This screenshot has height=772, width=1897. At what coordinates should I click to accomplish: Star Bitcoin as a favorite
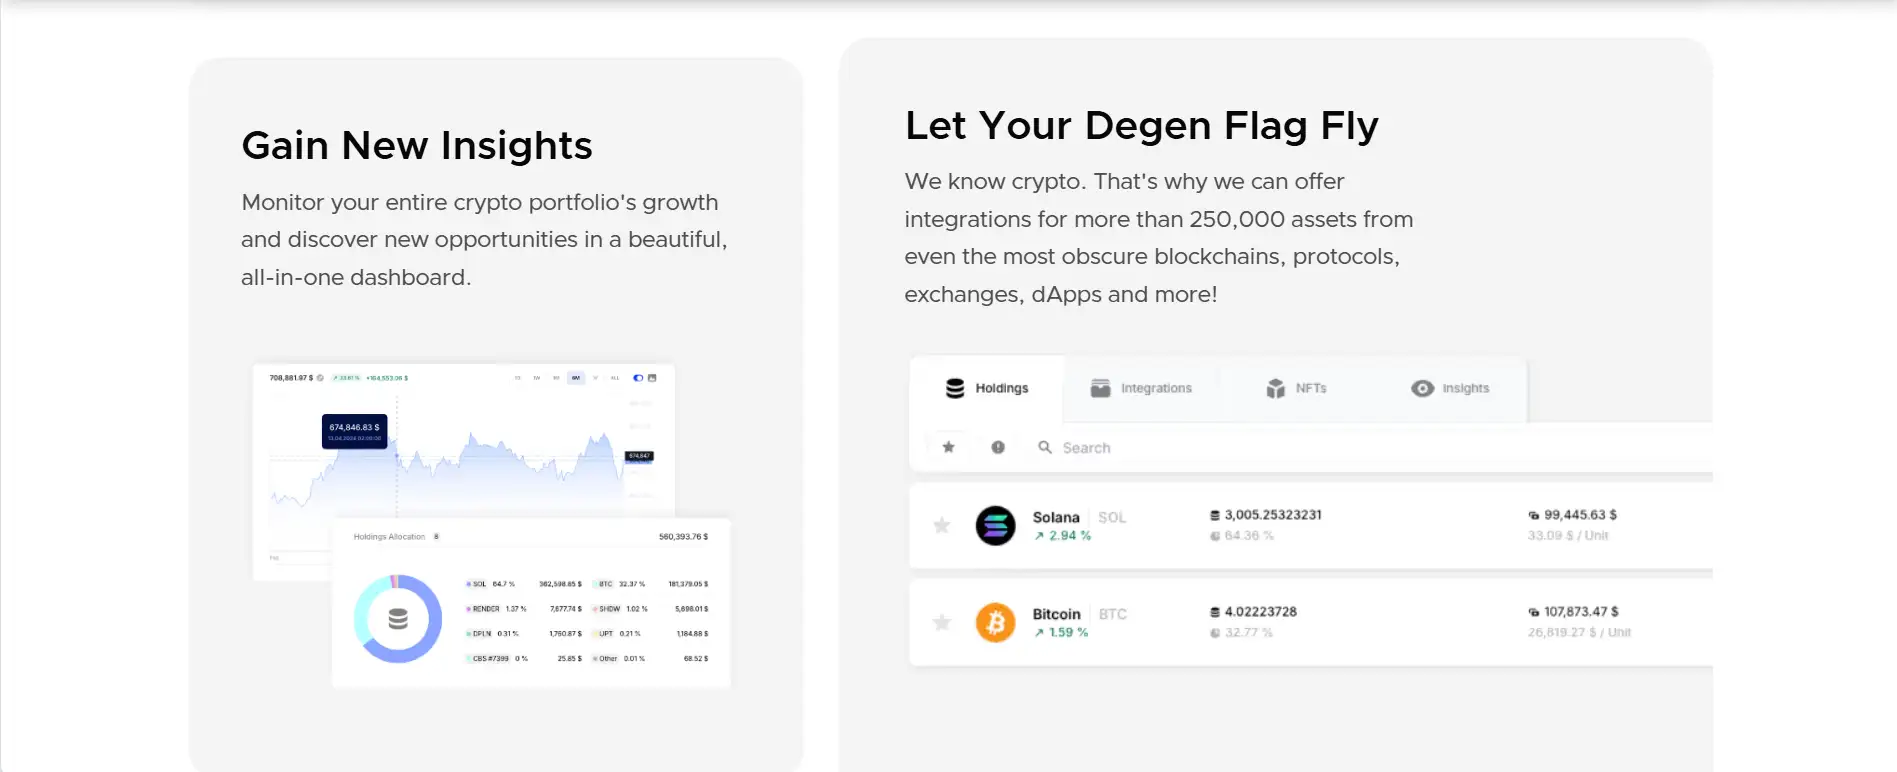tap(941, 622)
